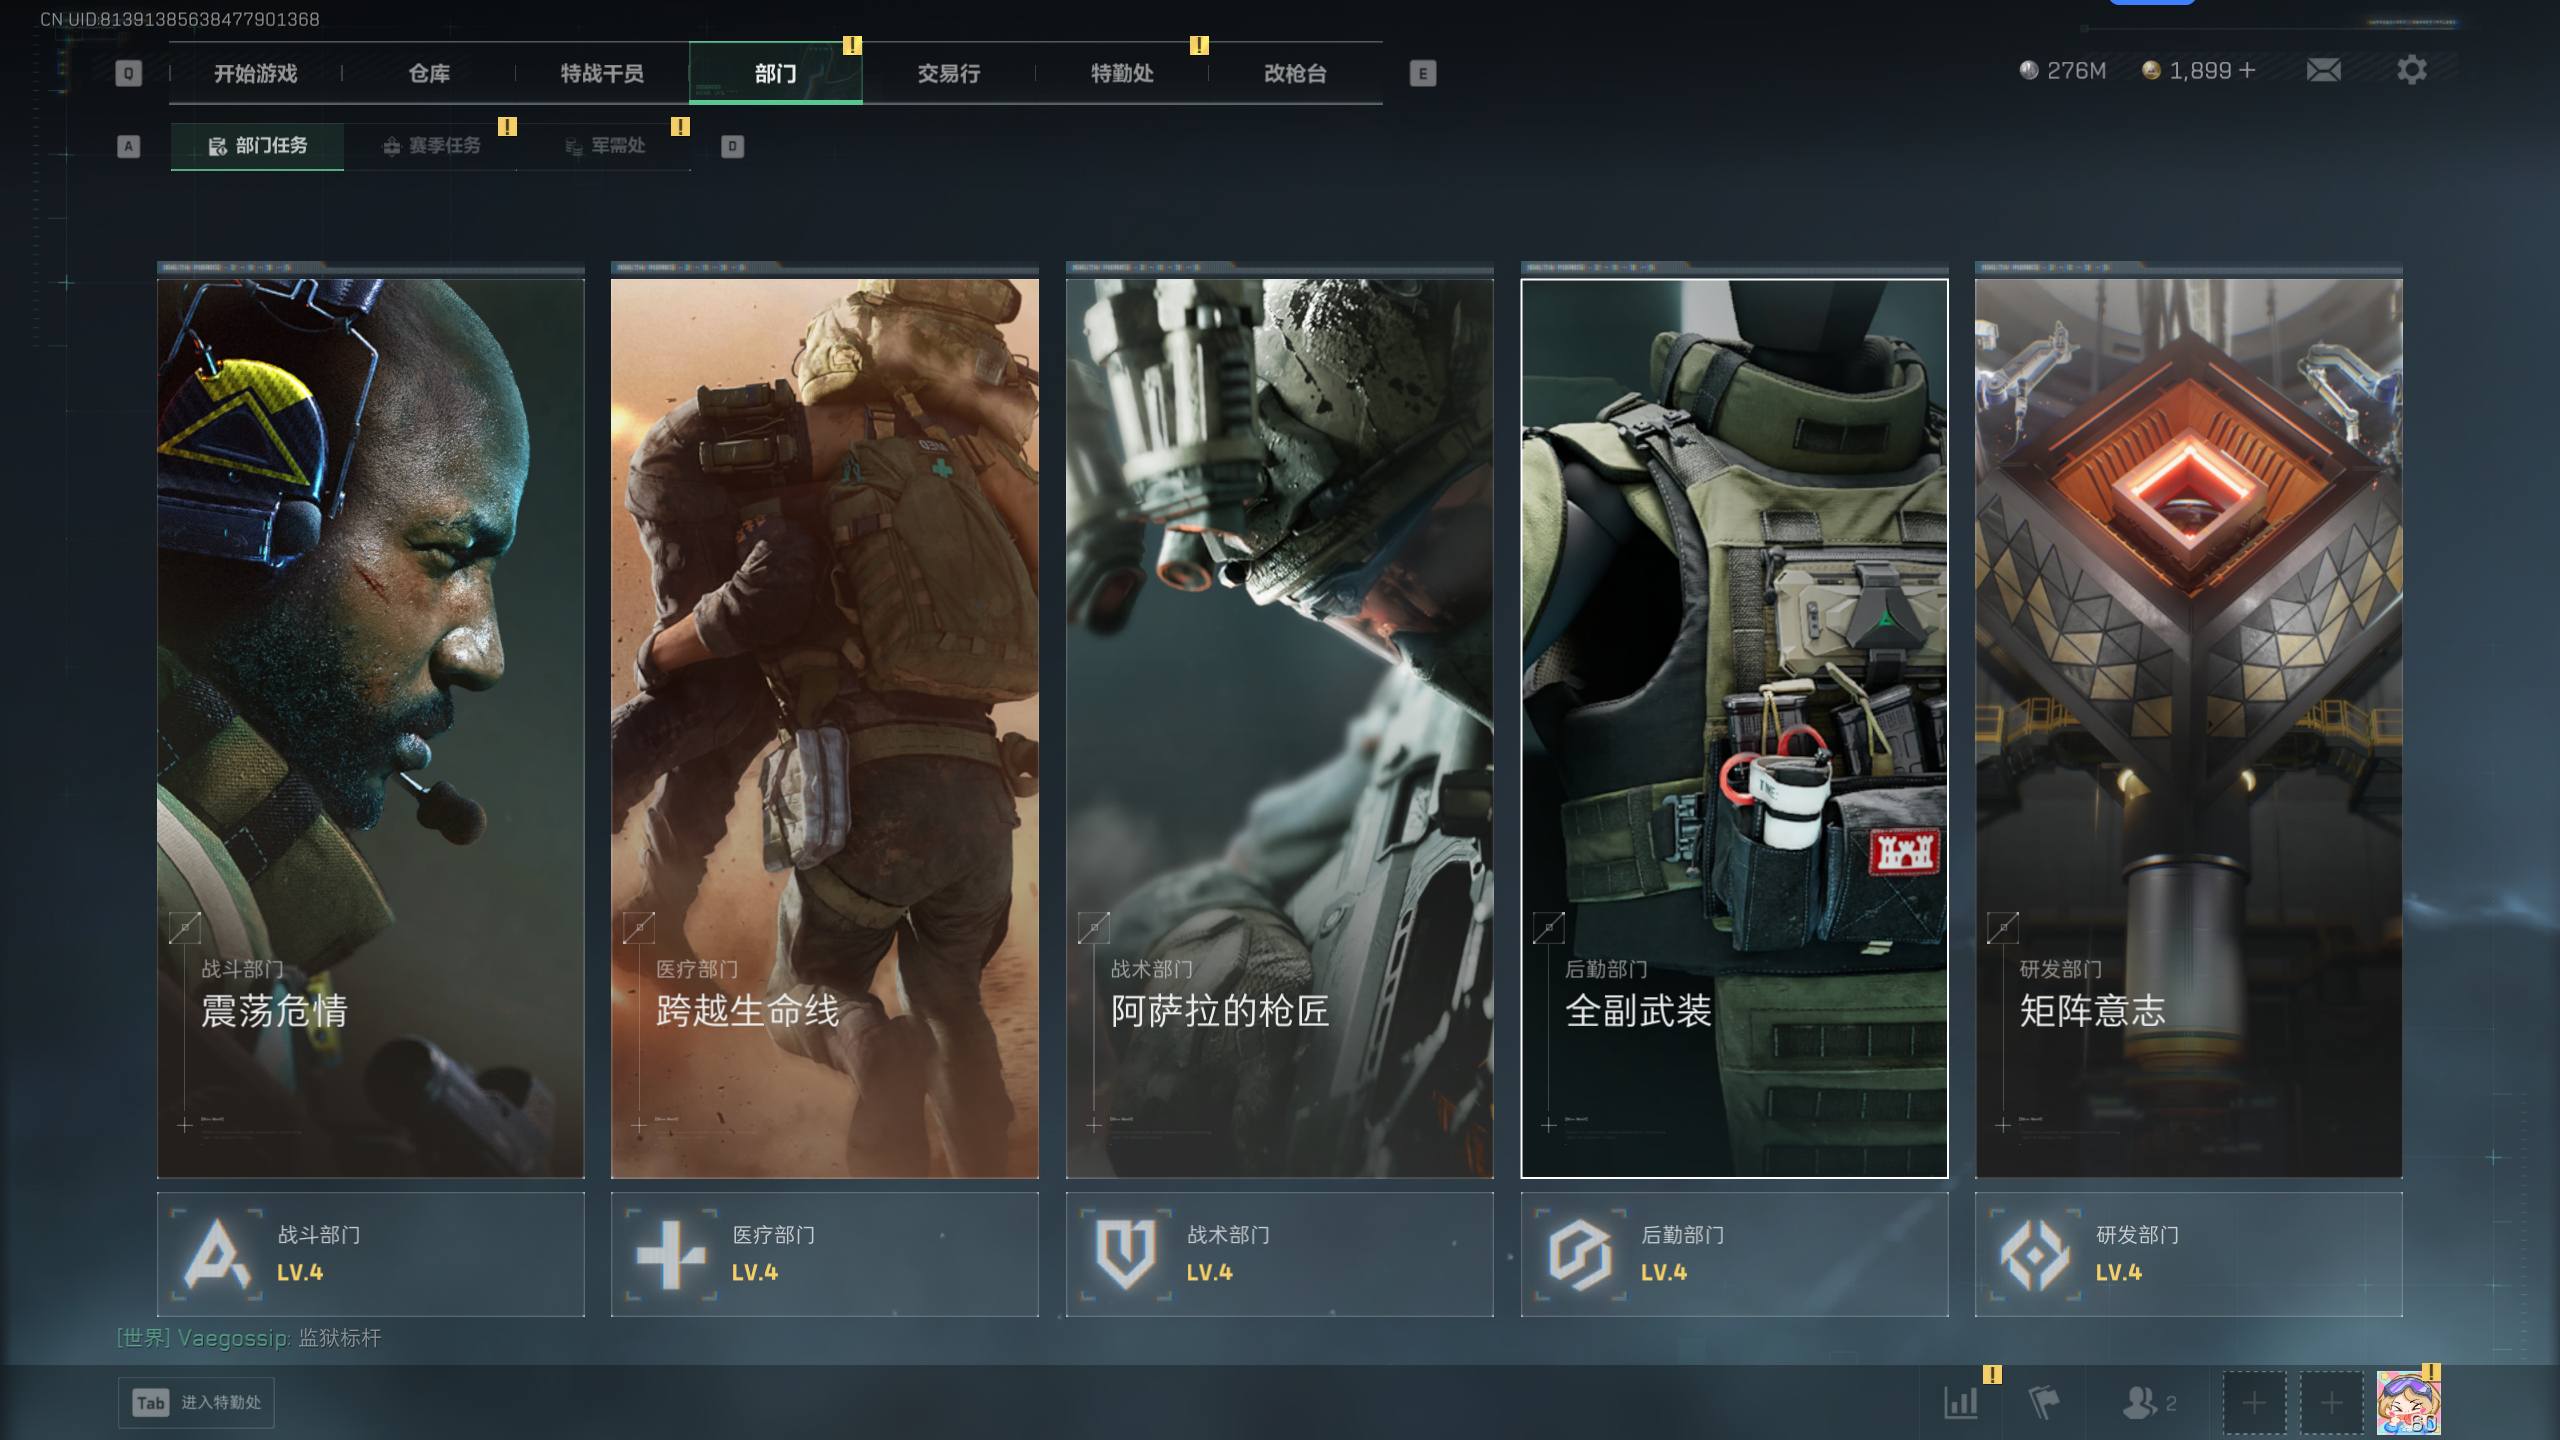
Task: Click the world chat message line
Action: click(249, 1338)
